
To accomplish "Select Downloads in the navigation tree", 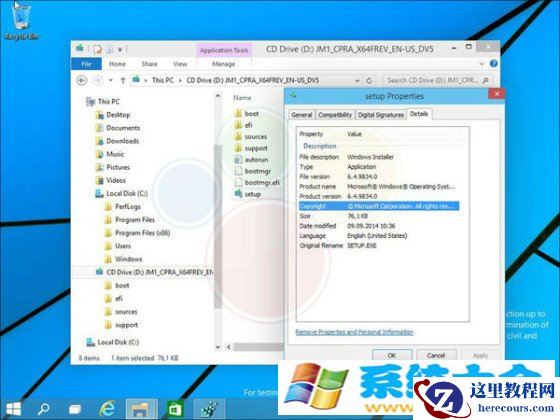I will click(122, 141).
